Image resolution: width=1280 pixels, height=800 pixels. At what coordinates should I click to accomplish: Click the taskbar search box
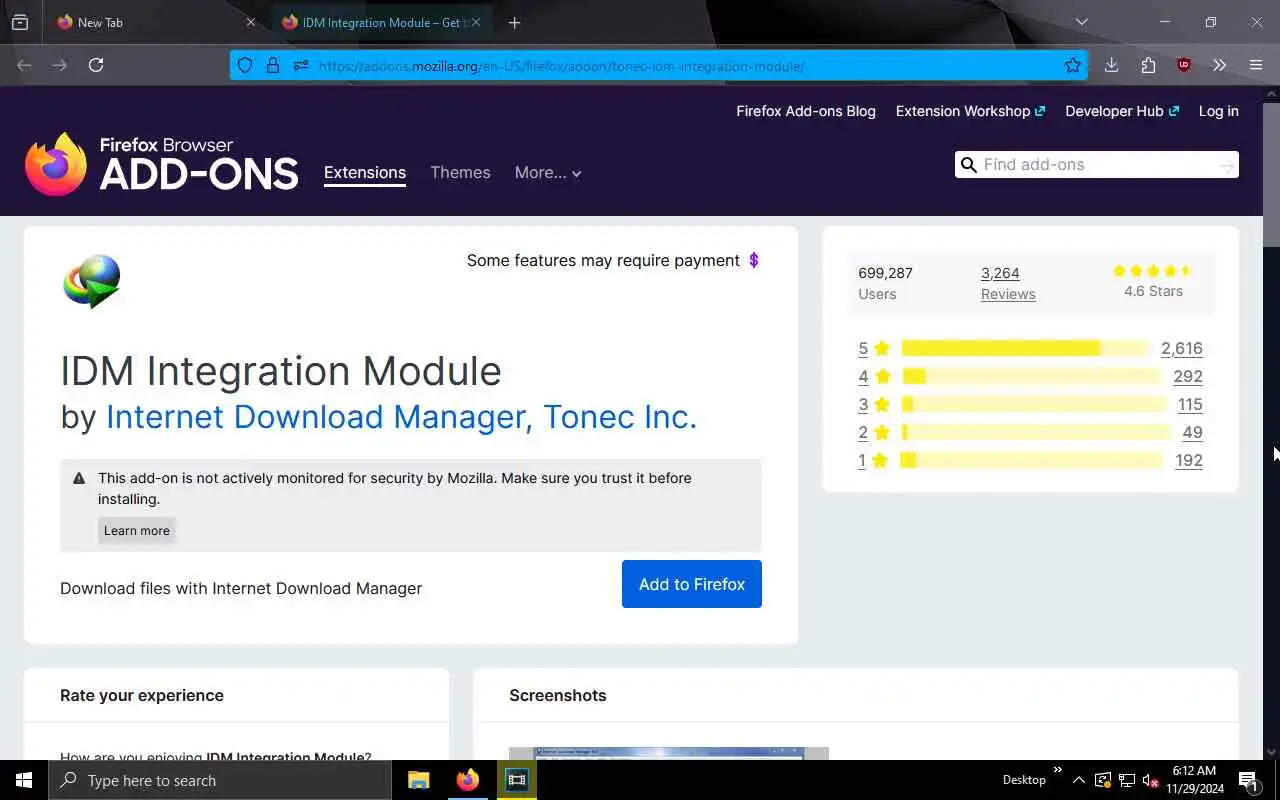point(220,780)
